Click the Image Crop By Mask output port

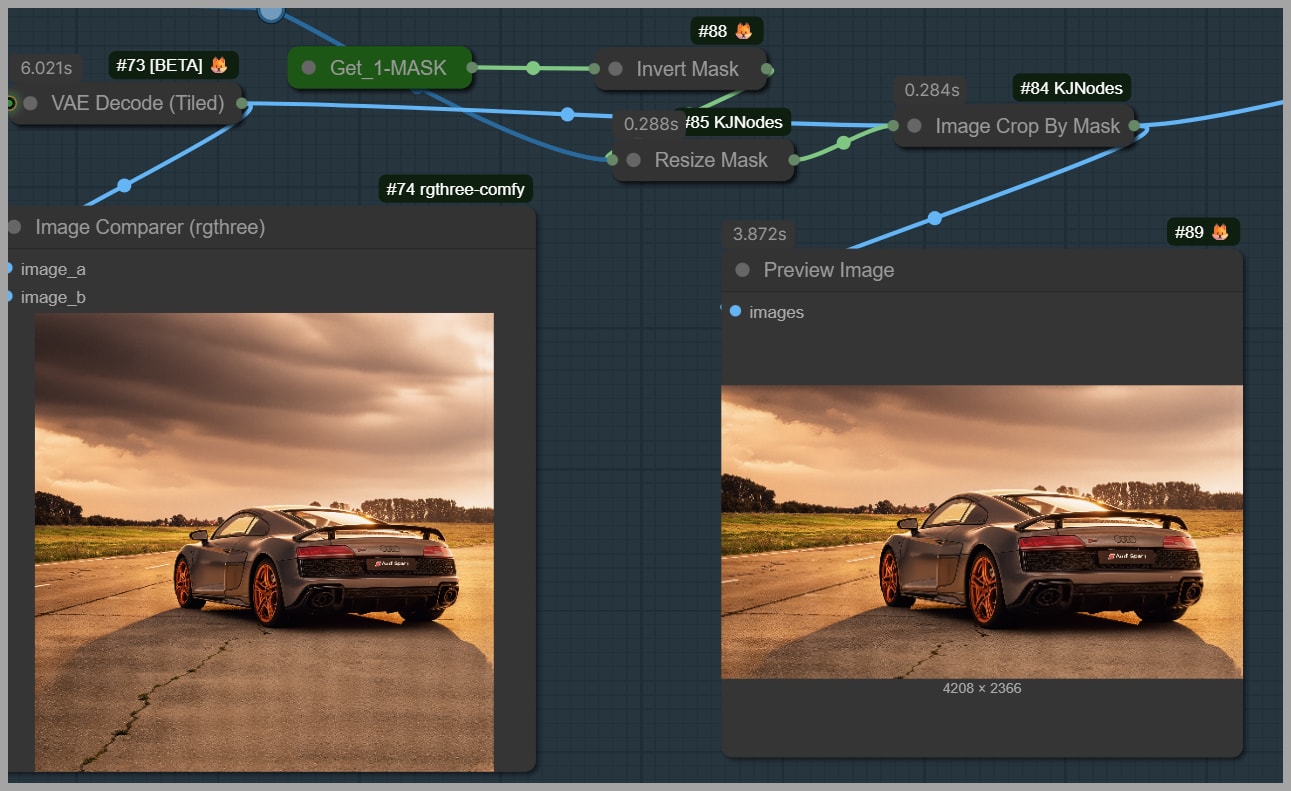pyautogui.click(x=1134, y=126)
